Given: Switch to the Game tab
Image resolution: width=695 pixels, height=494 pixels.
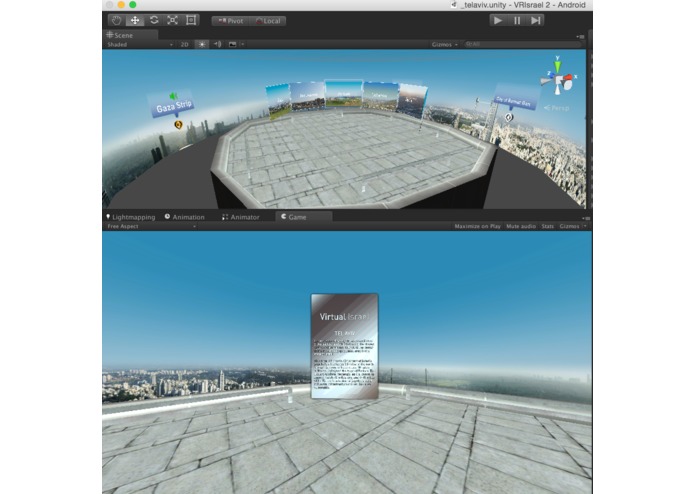Looking at the screenshot, I should (304, 217).
